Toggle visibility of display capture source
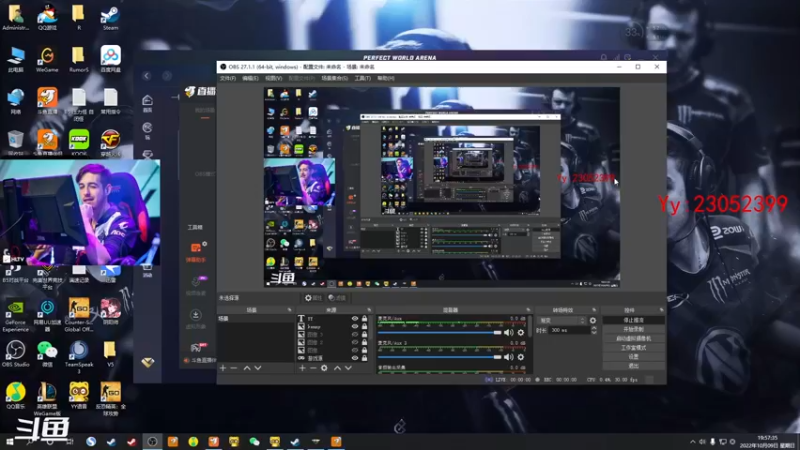 click(x=355, y=358)
